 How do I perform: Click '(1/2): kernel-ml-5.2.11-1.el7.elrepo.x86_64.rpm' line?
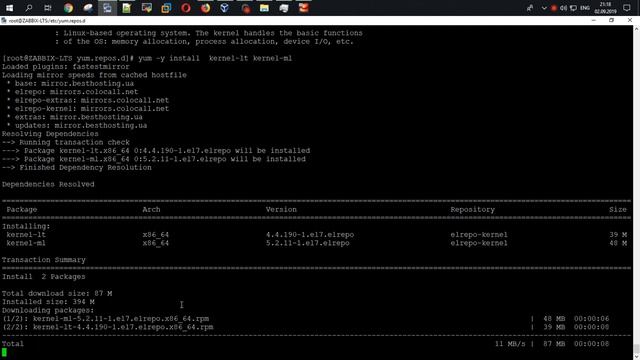[x=106, y=318]
